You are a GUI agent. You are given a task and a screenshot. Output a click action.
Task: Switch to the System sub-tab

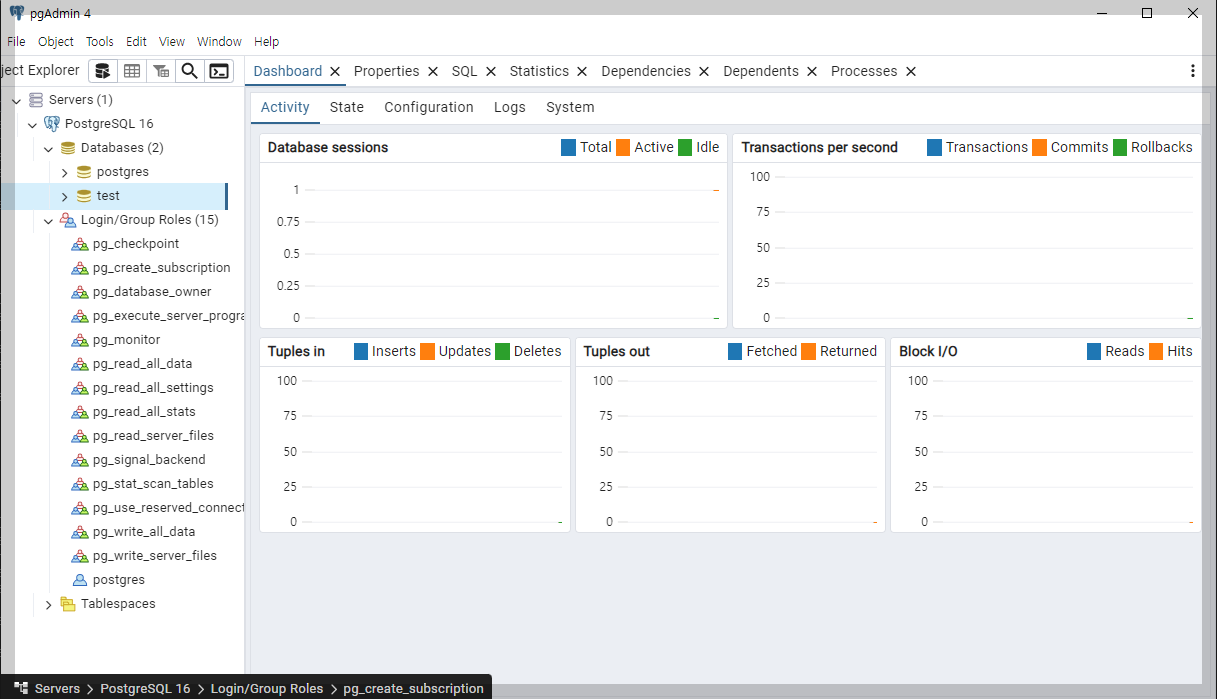[x=570, y=107]
